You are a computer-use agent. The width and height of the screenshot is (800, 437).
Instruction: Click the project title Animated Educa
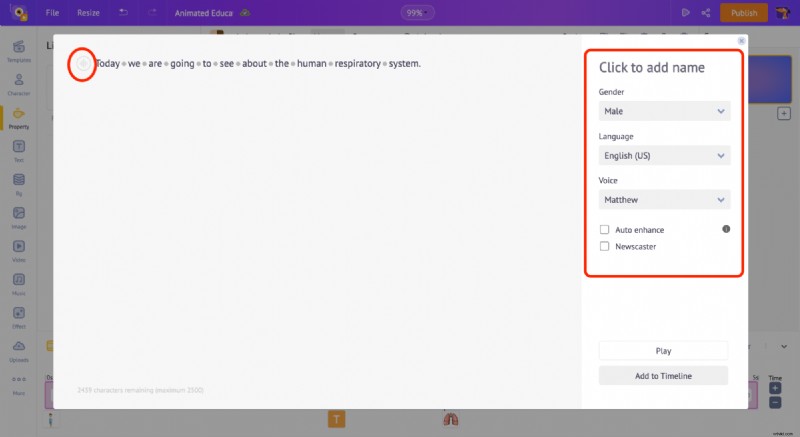pos(203,13)
